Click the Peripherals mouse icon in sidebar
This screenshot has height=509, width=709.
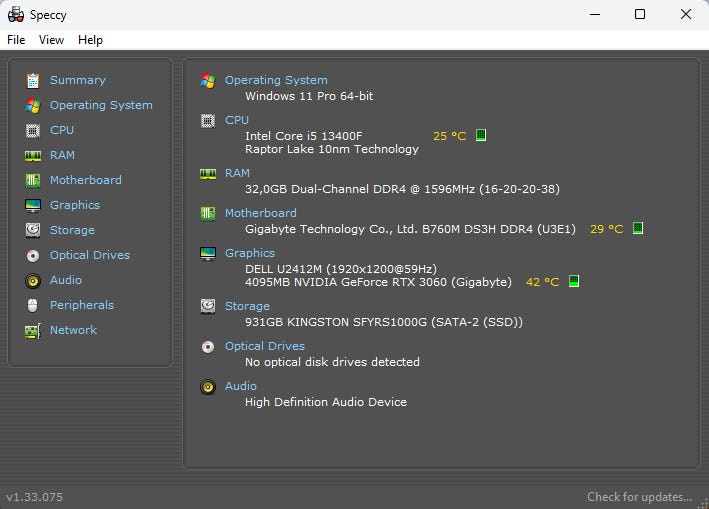coord(33,305)
